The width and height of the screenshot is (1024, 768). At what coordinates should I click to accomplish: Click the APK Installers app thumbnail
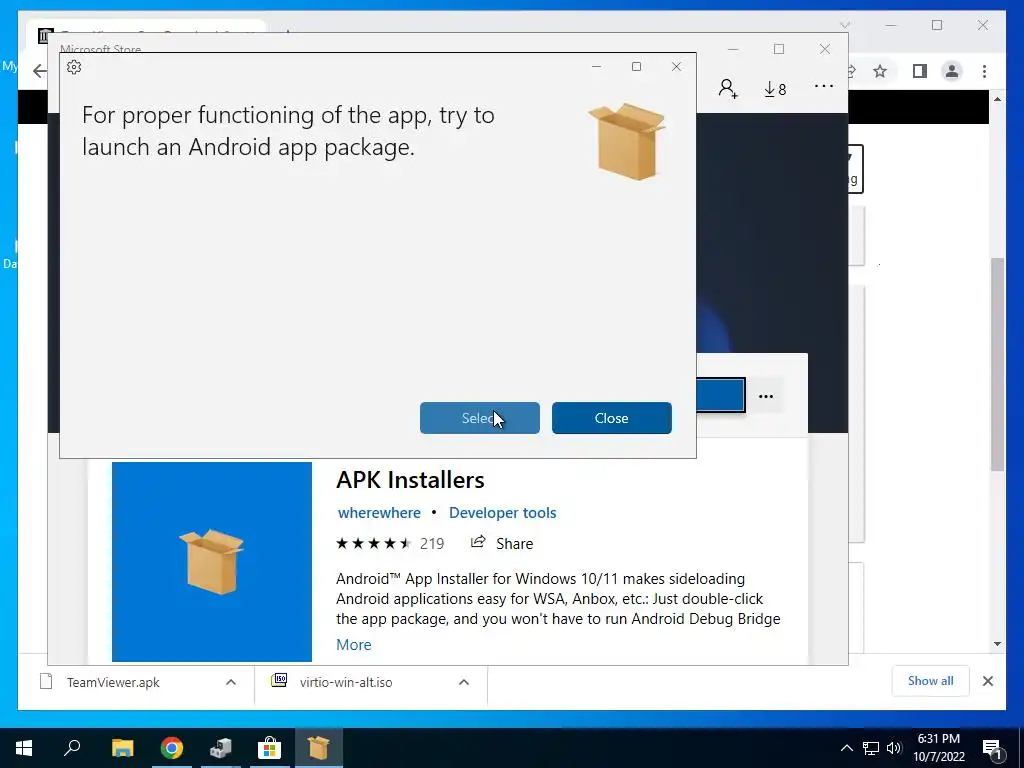pyautogui.click(x=212, y=562)
